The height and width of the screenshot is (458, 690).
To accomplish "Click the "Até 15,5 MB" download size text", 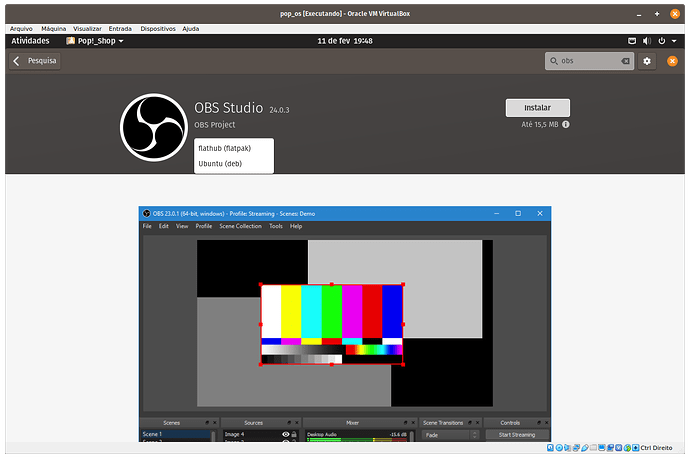I will (x=540, y=125).
